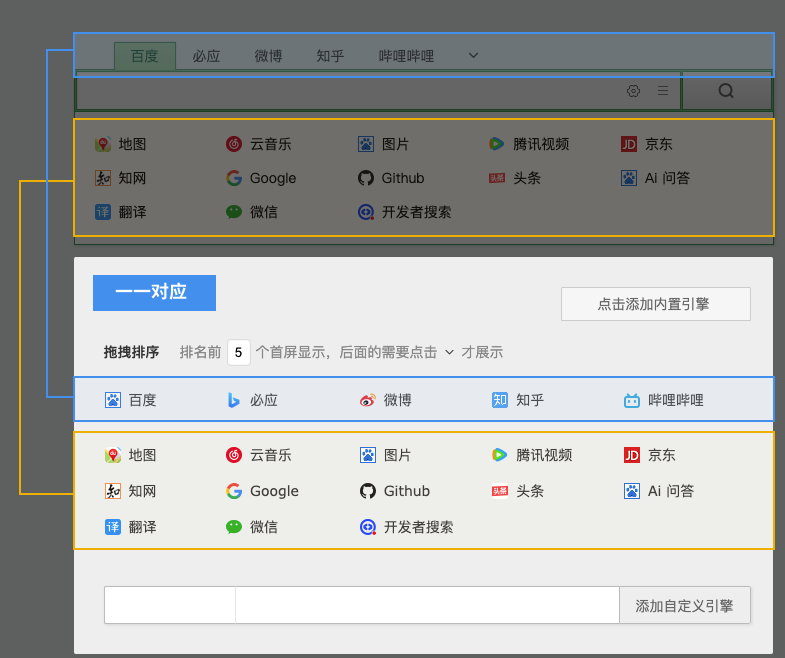Click 地图 icon in lower settings list
The height and width of the screenshot is (658, 785).
pos(113,455)
